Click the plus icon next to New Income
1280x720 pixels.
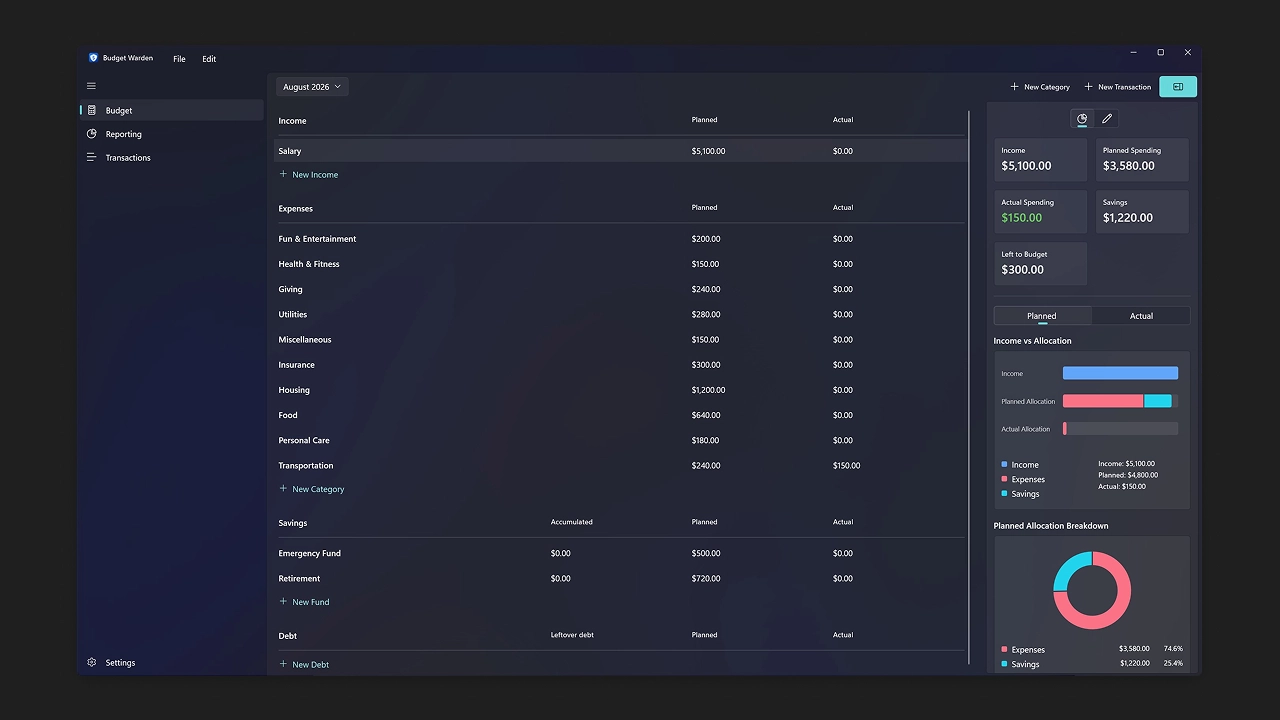tap(283, 174)
